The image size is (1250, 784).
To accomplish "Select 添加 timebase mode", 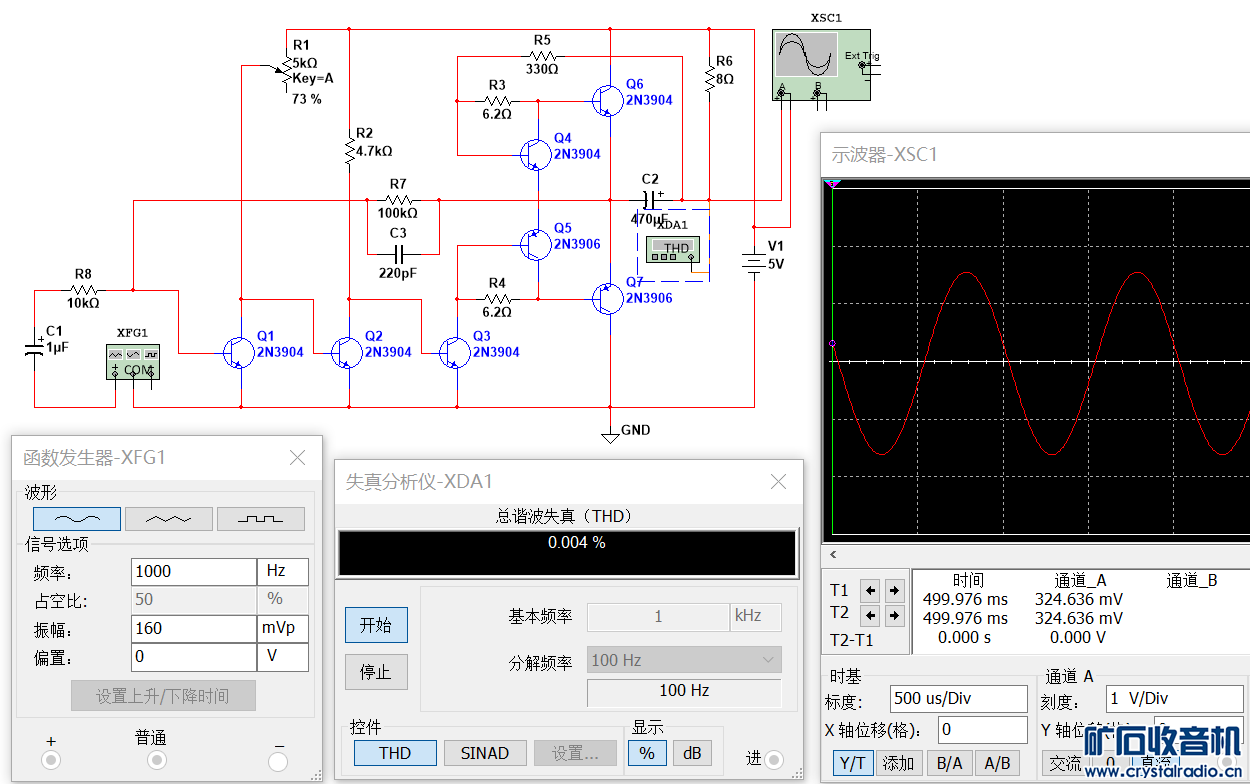I will [898, 763].
